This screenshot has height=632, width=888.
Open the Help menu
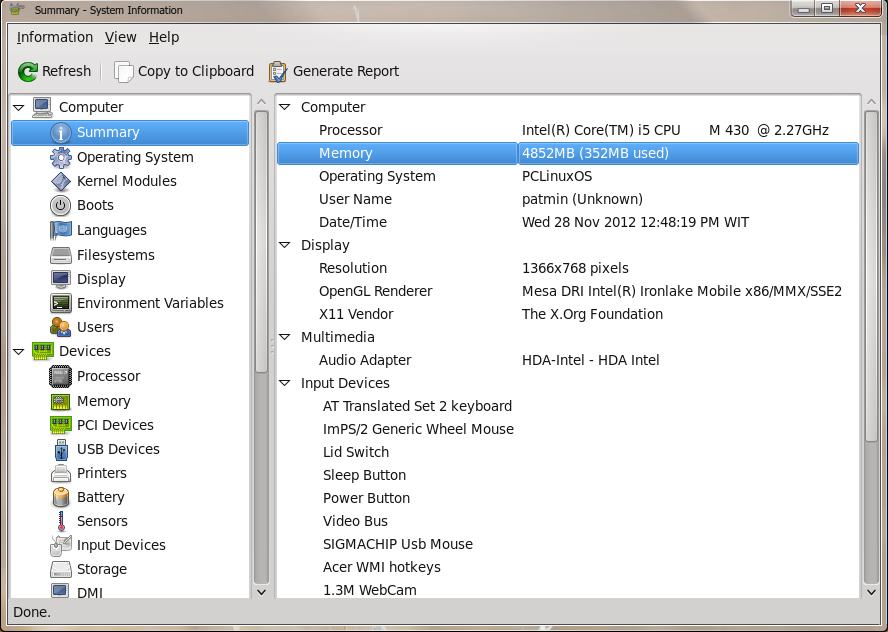(164, 37)
